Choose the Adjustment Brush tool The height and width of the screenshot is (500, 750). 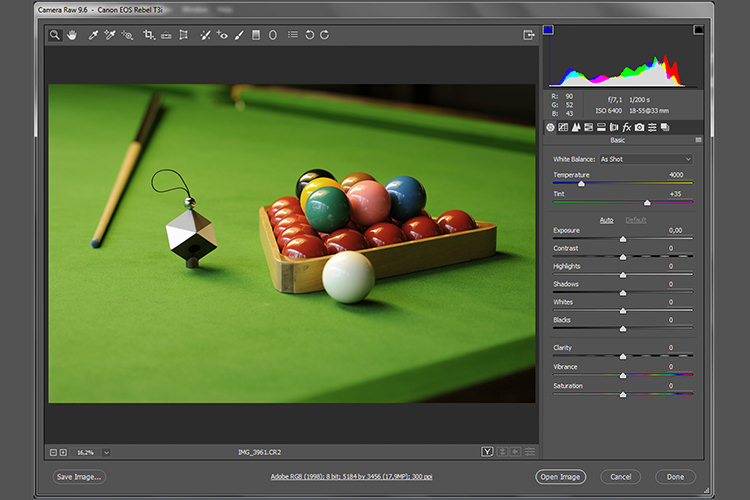click(239, 35)
